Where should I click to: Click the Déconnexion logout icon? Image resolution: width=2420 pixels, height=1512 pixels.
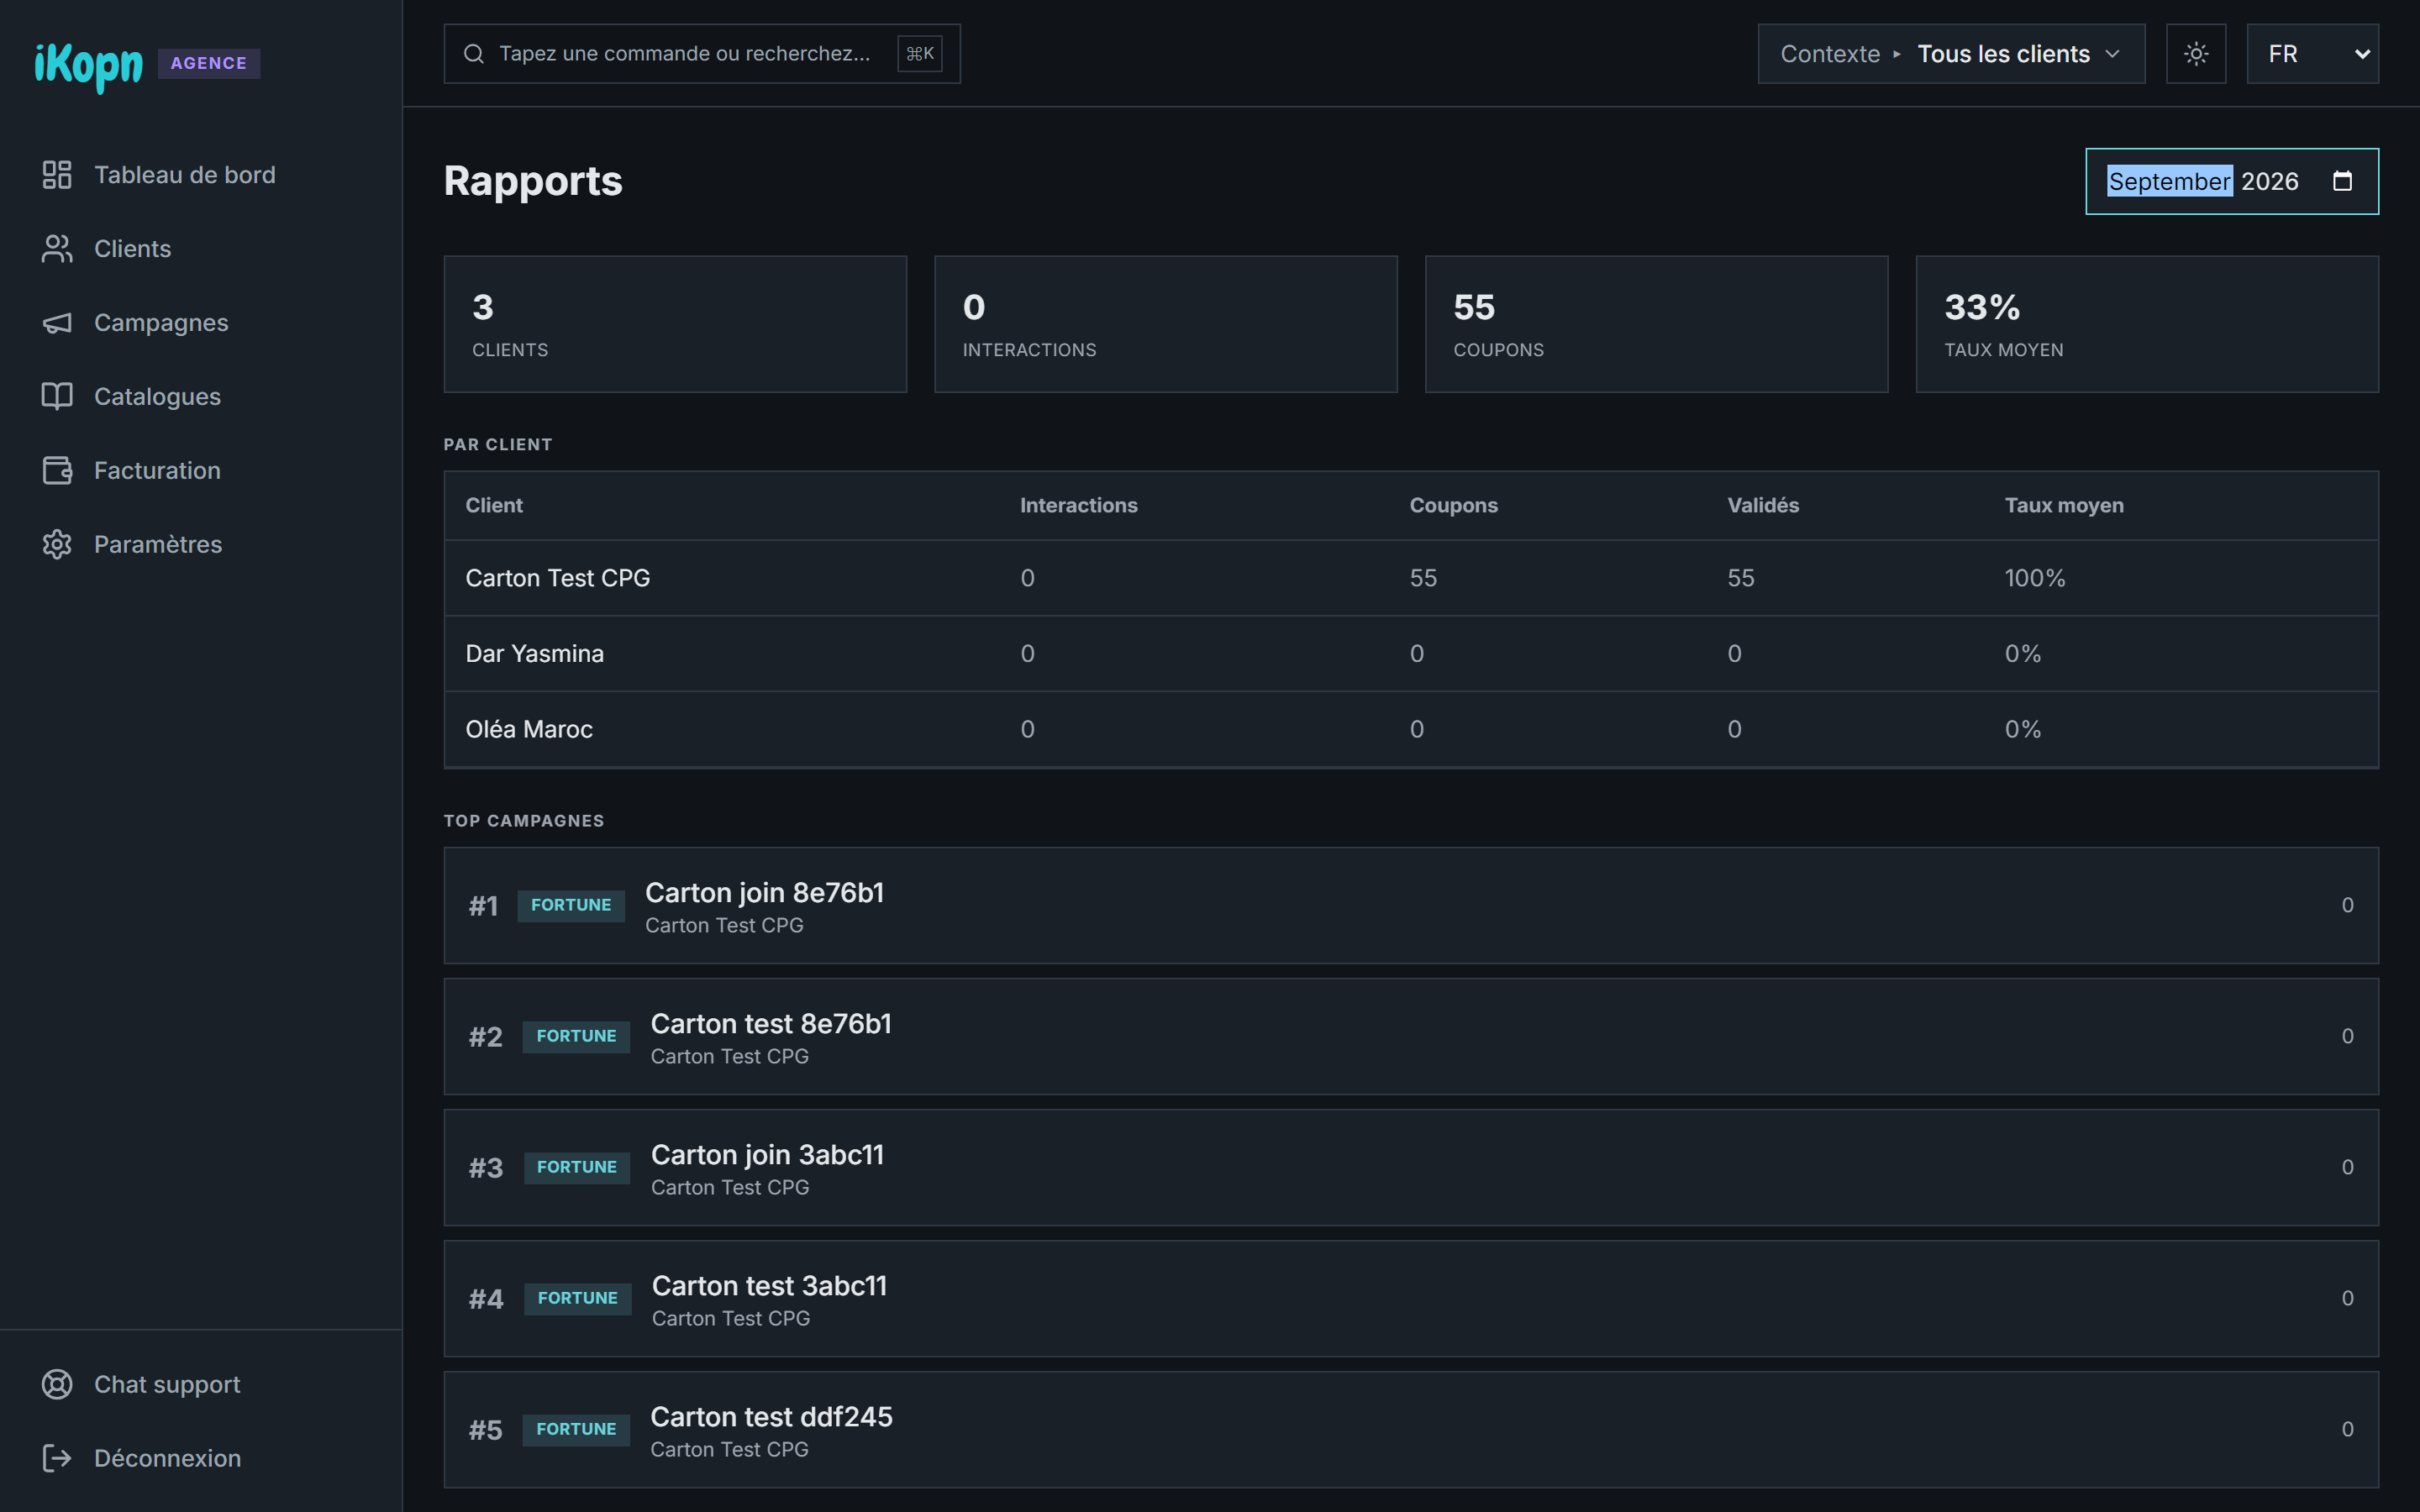pyautogui.click(x=57, y=1459)
